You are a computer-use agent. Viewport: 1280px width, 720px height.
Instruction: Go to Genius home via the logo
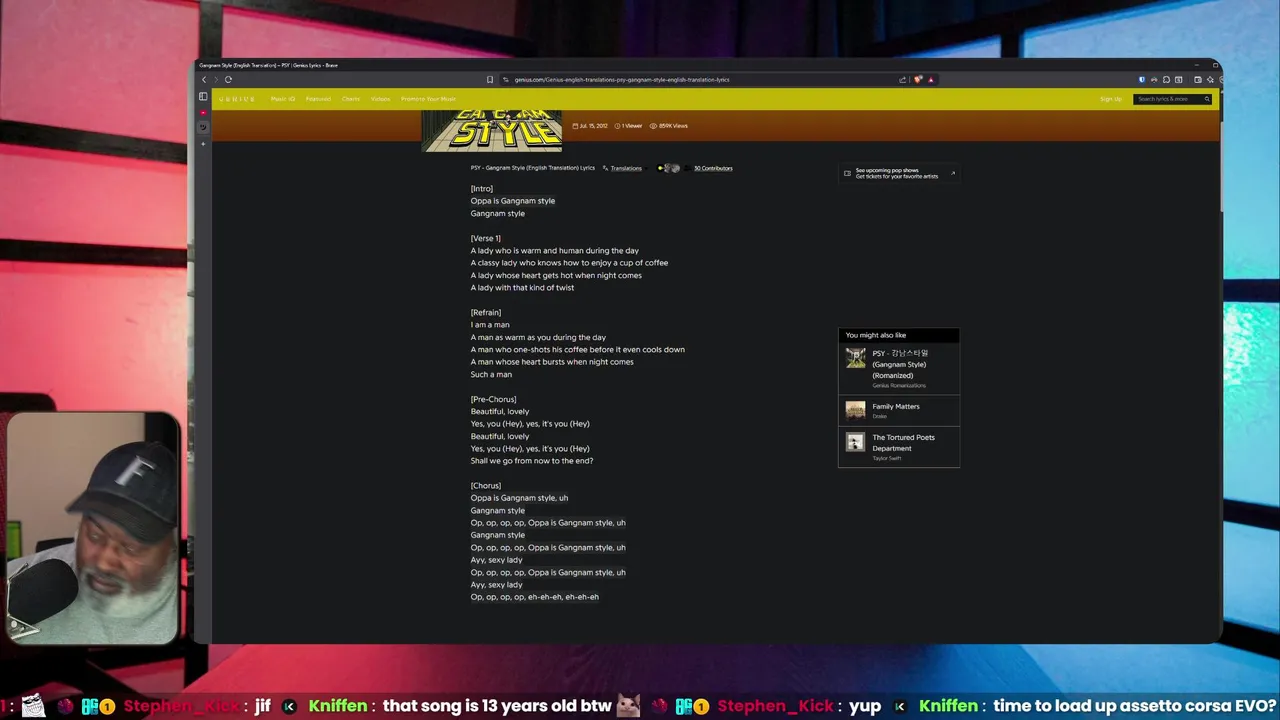237,99
